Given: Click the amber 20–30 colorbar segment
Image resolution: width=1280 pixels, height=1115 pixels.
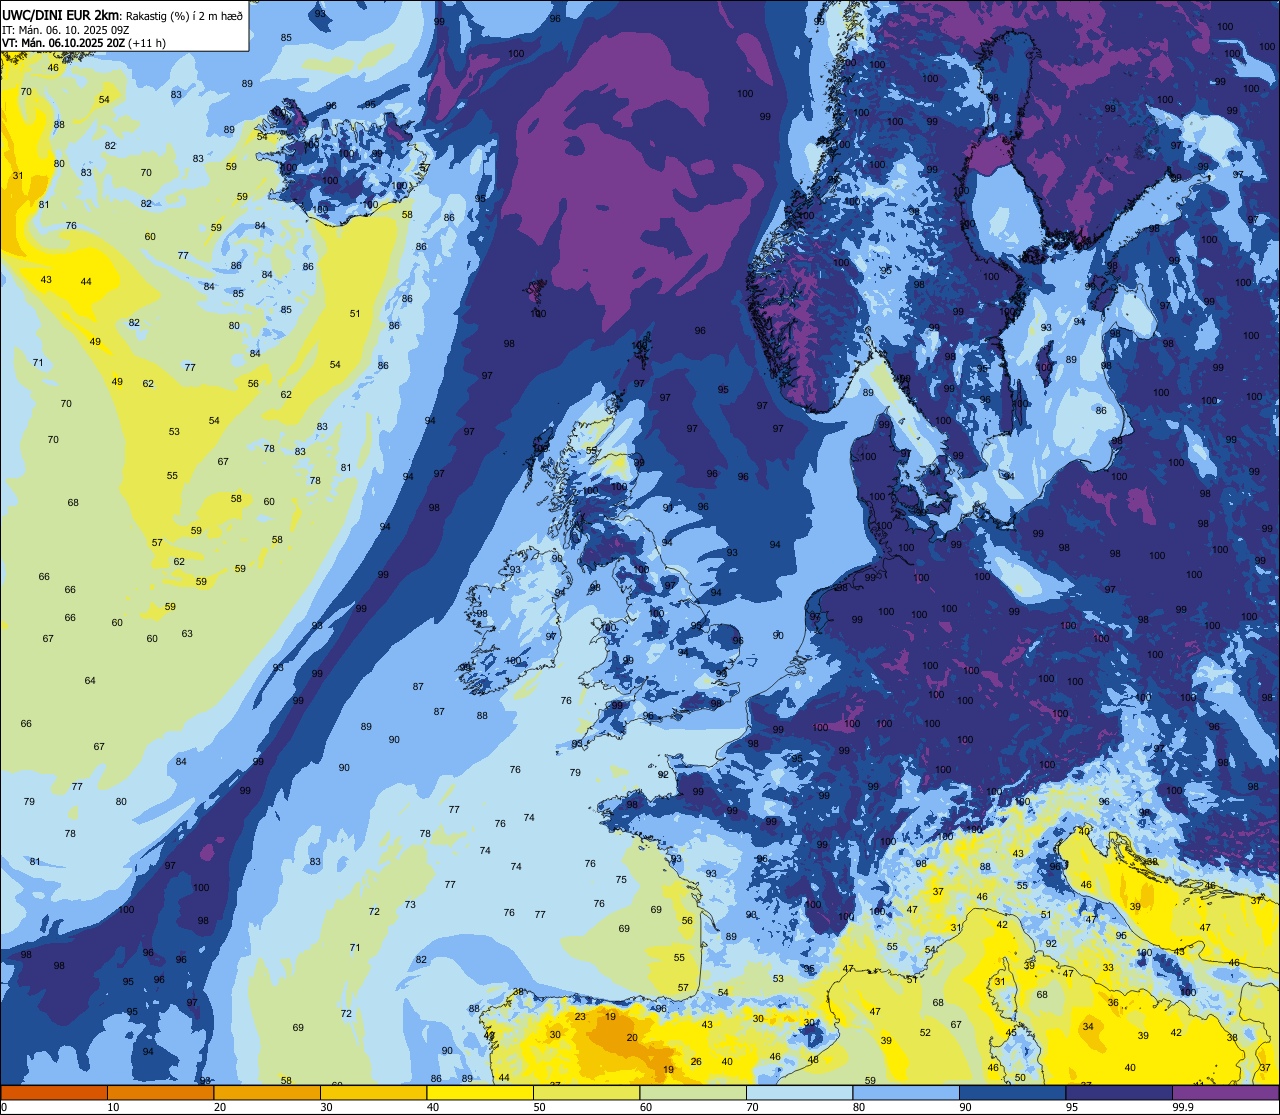Looking at the screenshot, I should pos(267,1092).
